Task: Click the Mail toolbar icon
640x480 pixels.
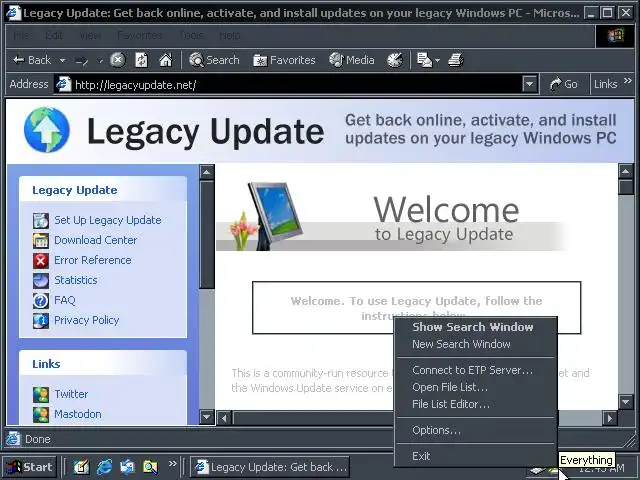Action: coord(424,60)
